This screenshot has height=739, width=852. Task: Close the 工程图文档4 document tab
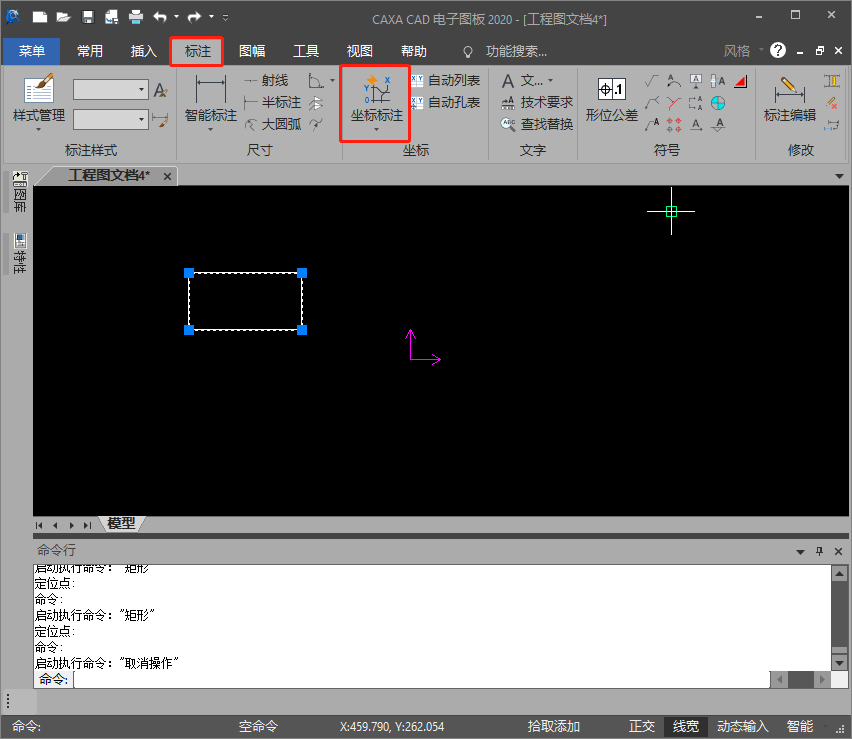click(167, 177)
